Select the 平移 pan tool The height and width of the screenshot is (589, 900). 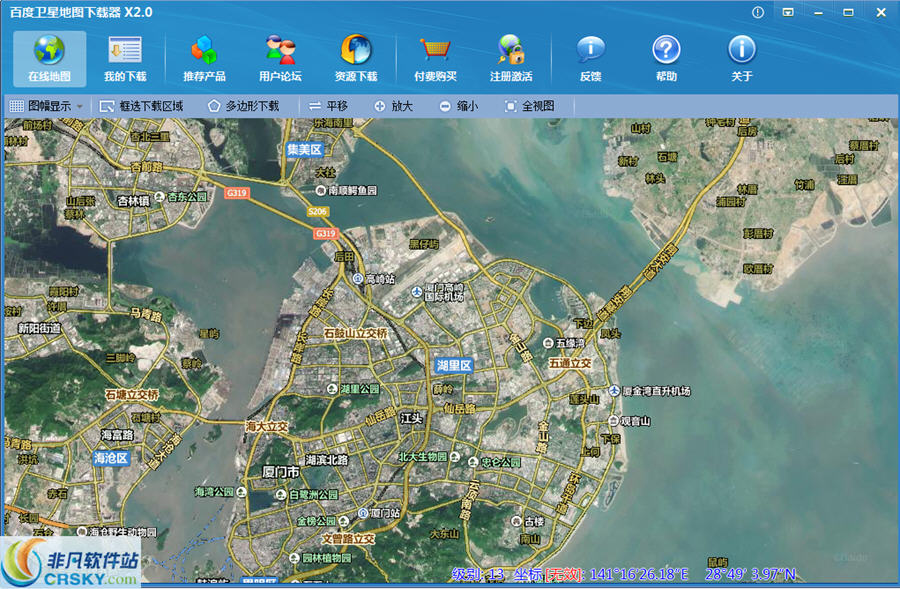[328, 106]
